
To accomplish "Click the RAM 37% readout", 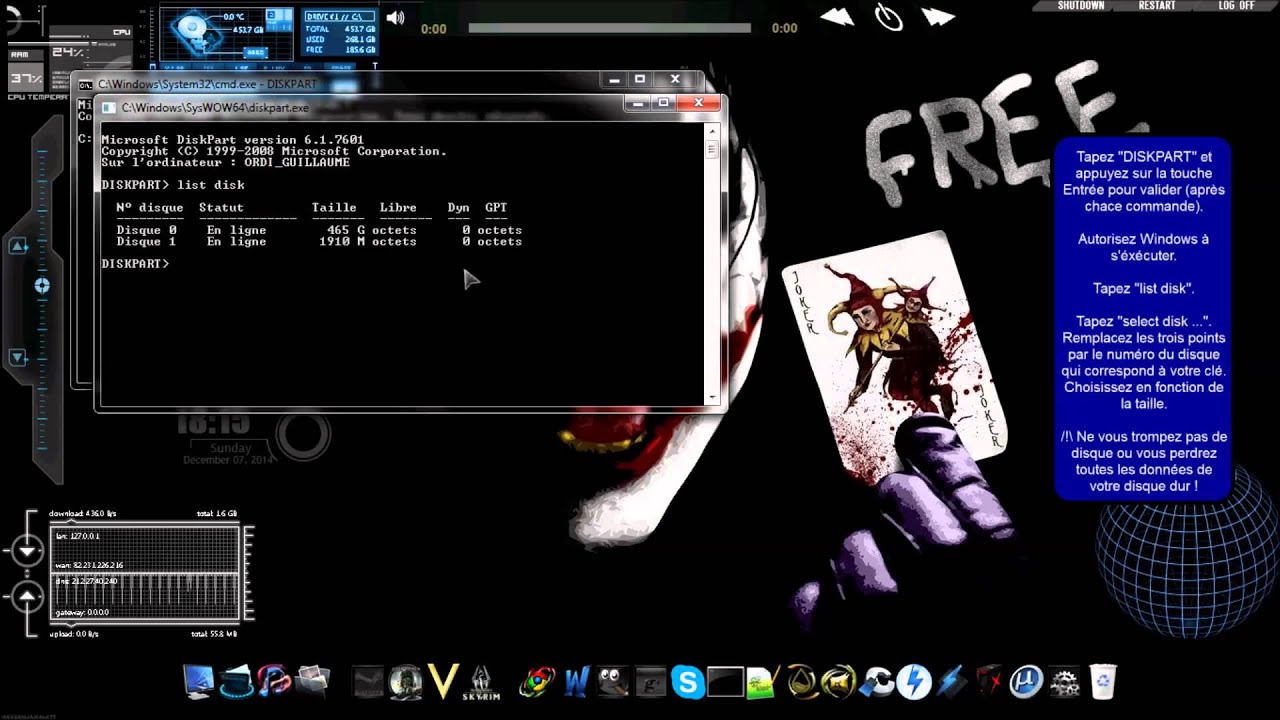I will (26, 78).
